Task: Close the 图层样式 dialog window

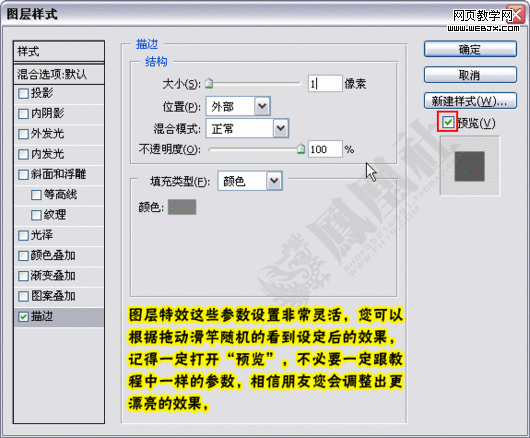Action: (517, 15)
